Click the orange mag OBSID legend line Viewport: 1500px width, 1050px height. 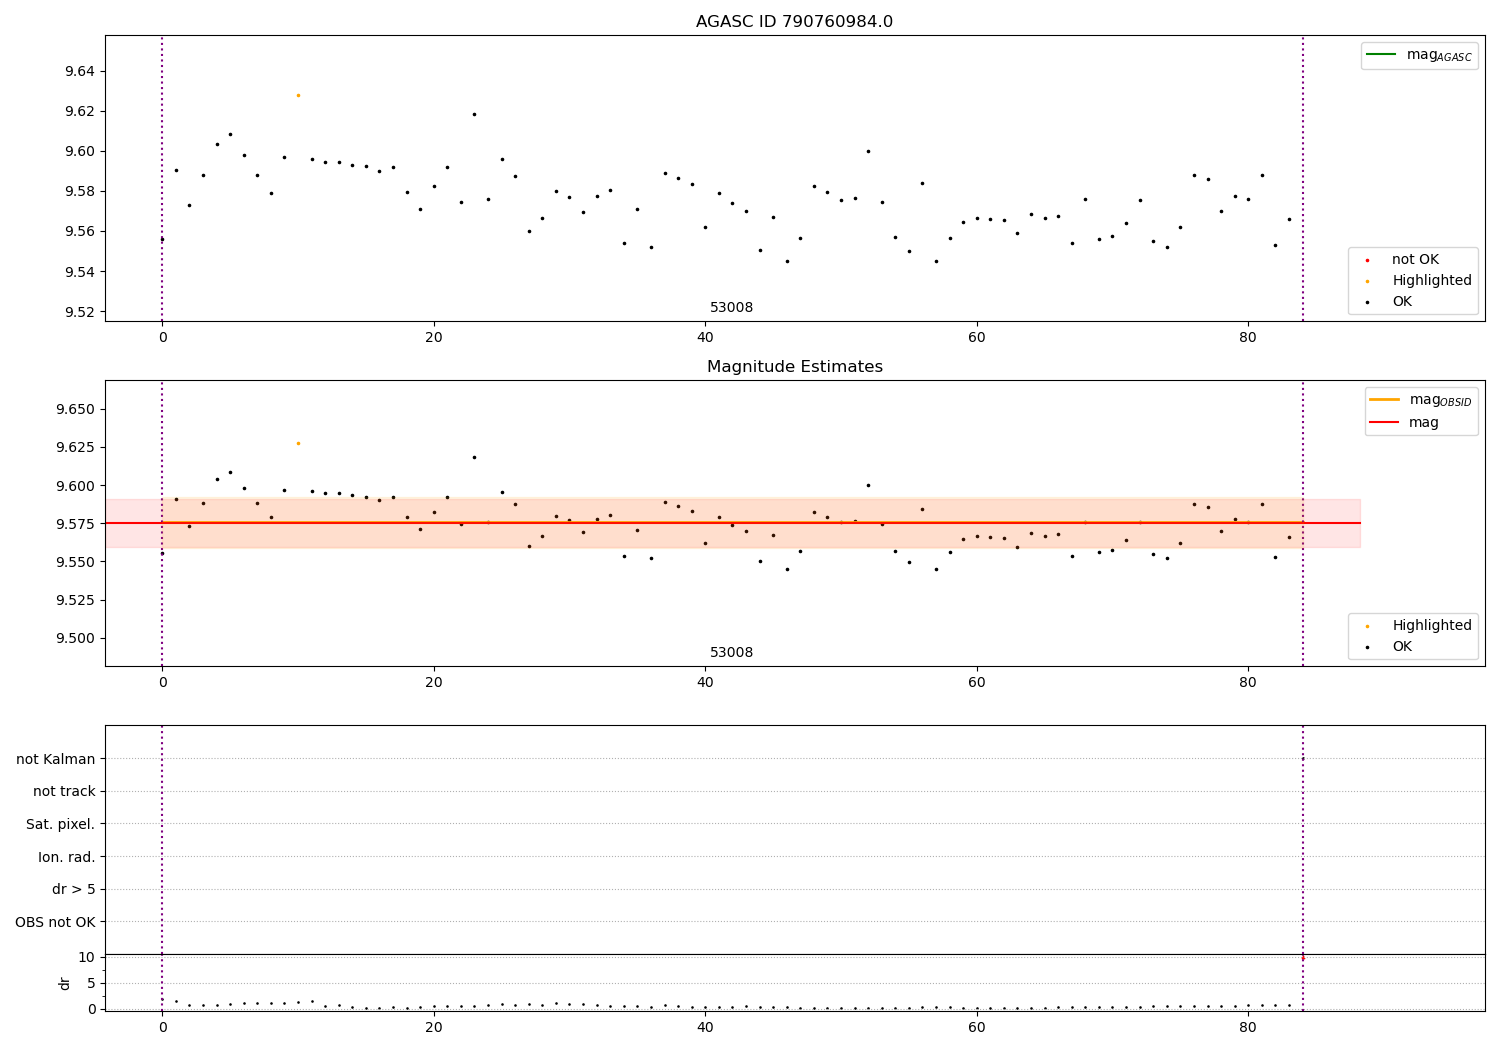coord(1384,399)
